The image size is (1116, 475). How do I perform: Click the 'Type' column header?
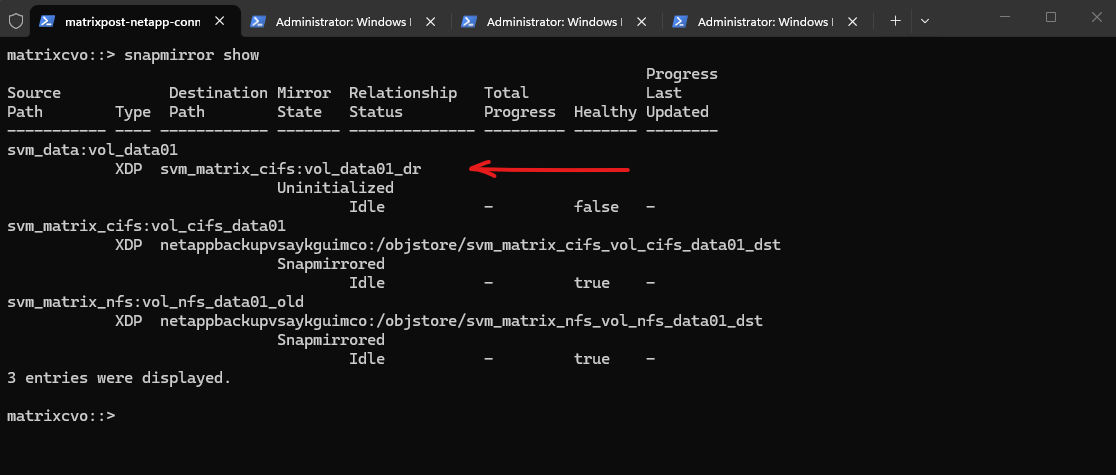coord(132,112)
